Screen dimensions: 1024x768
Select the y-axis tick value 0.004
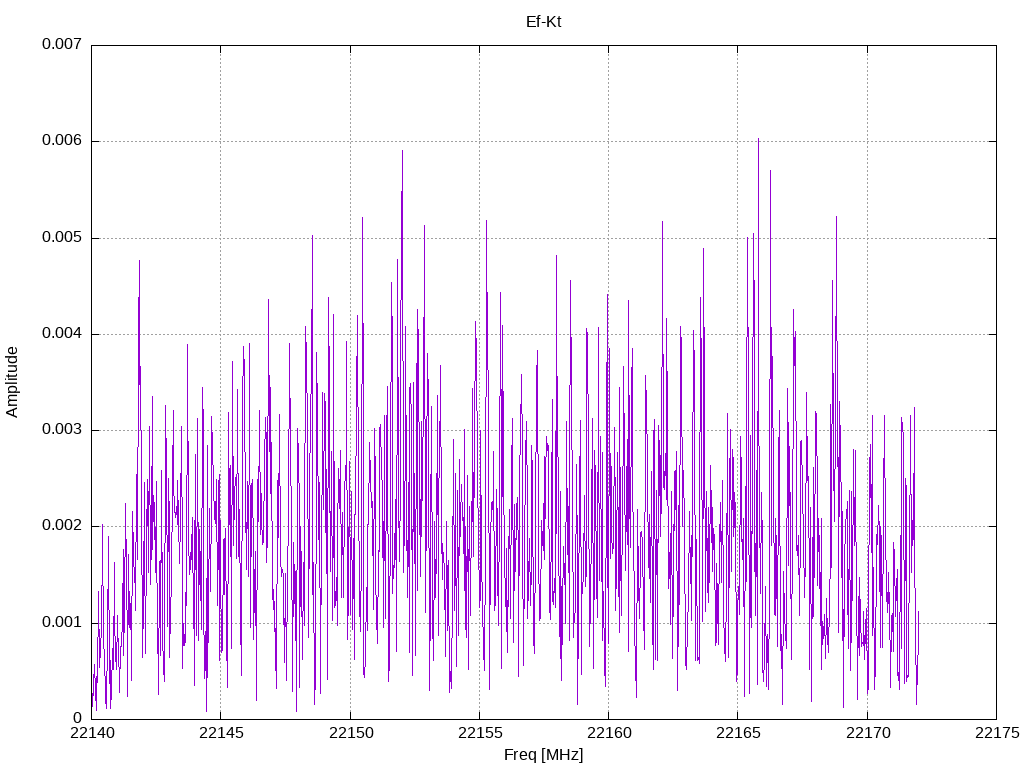click(62, 334)
